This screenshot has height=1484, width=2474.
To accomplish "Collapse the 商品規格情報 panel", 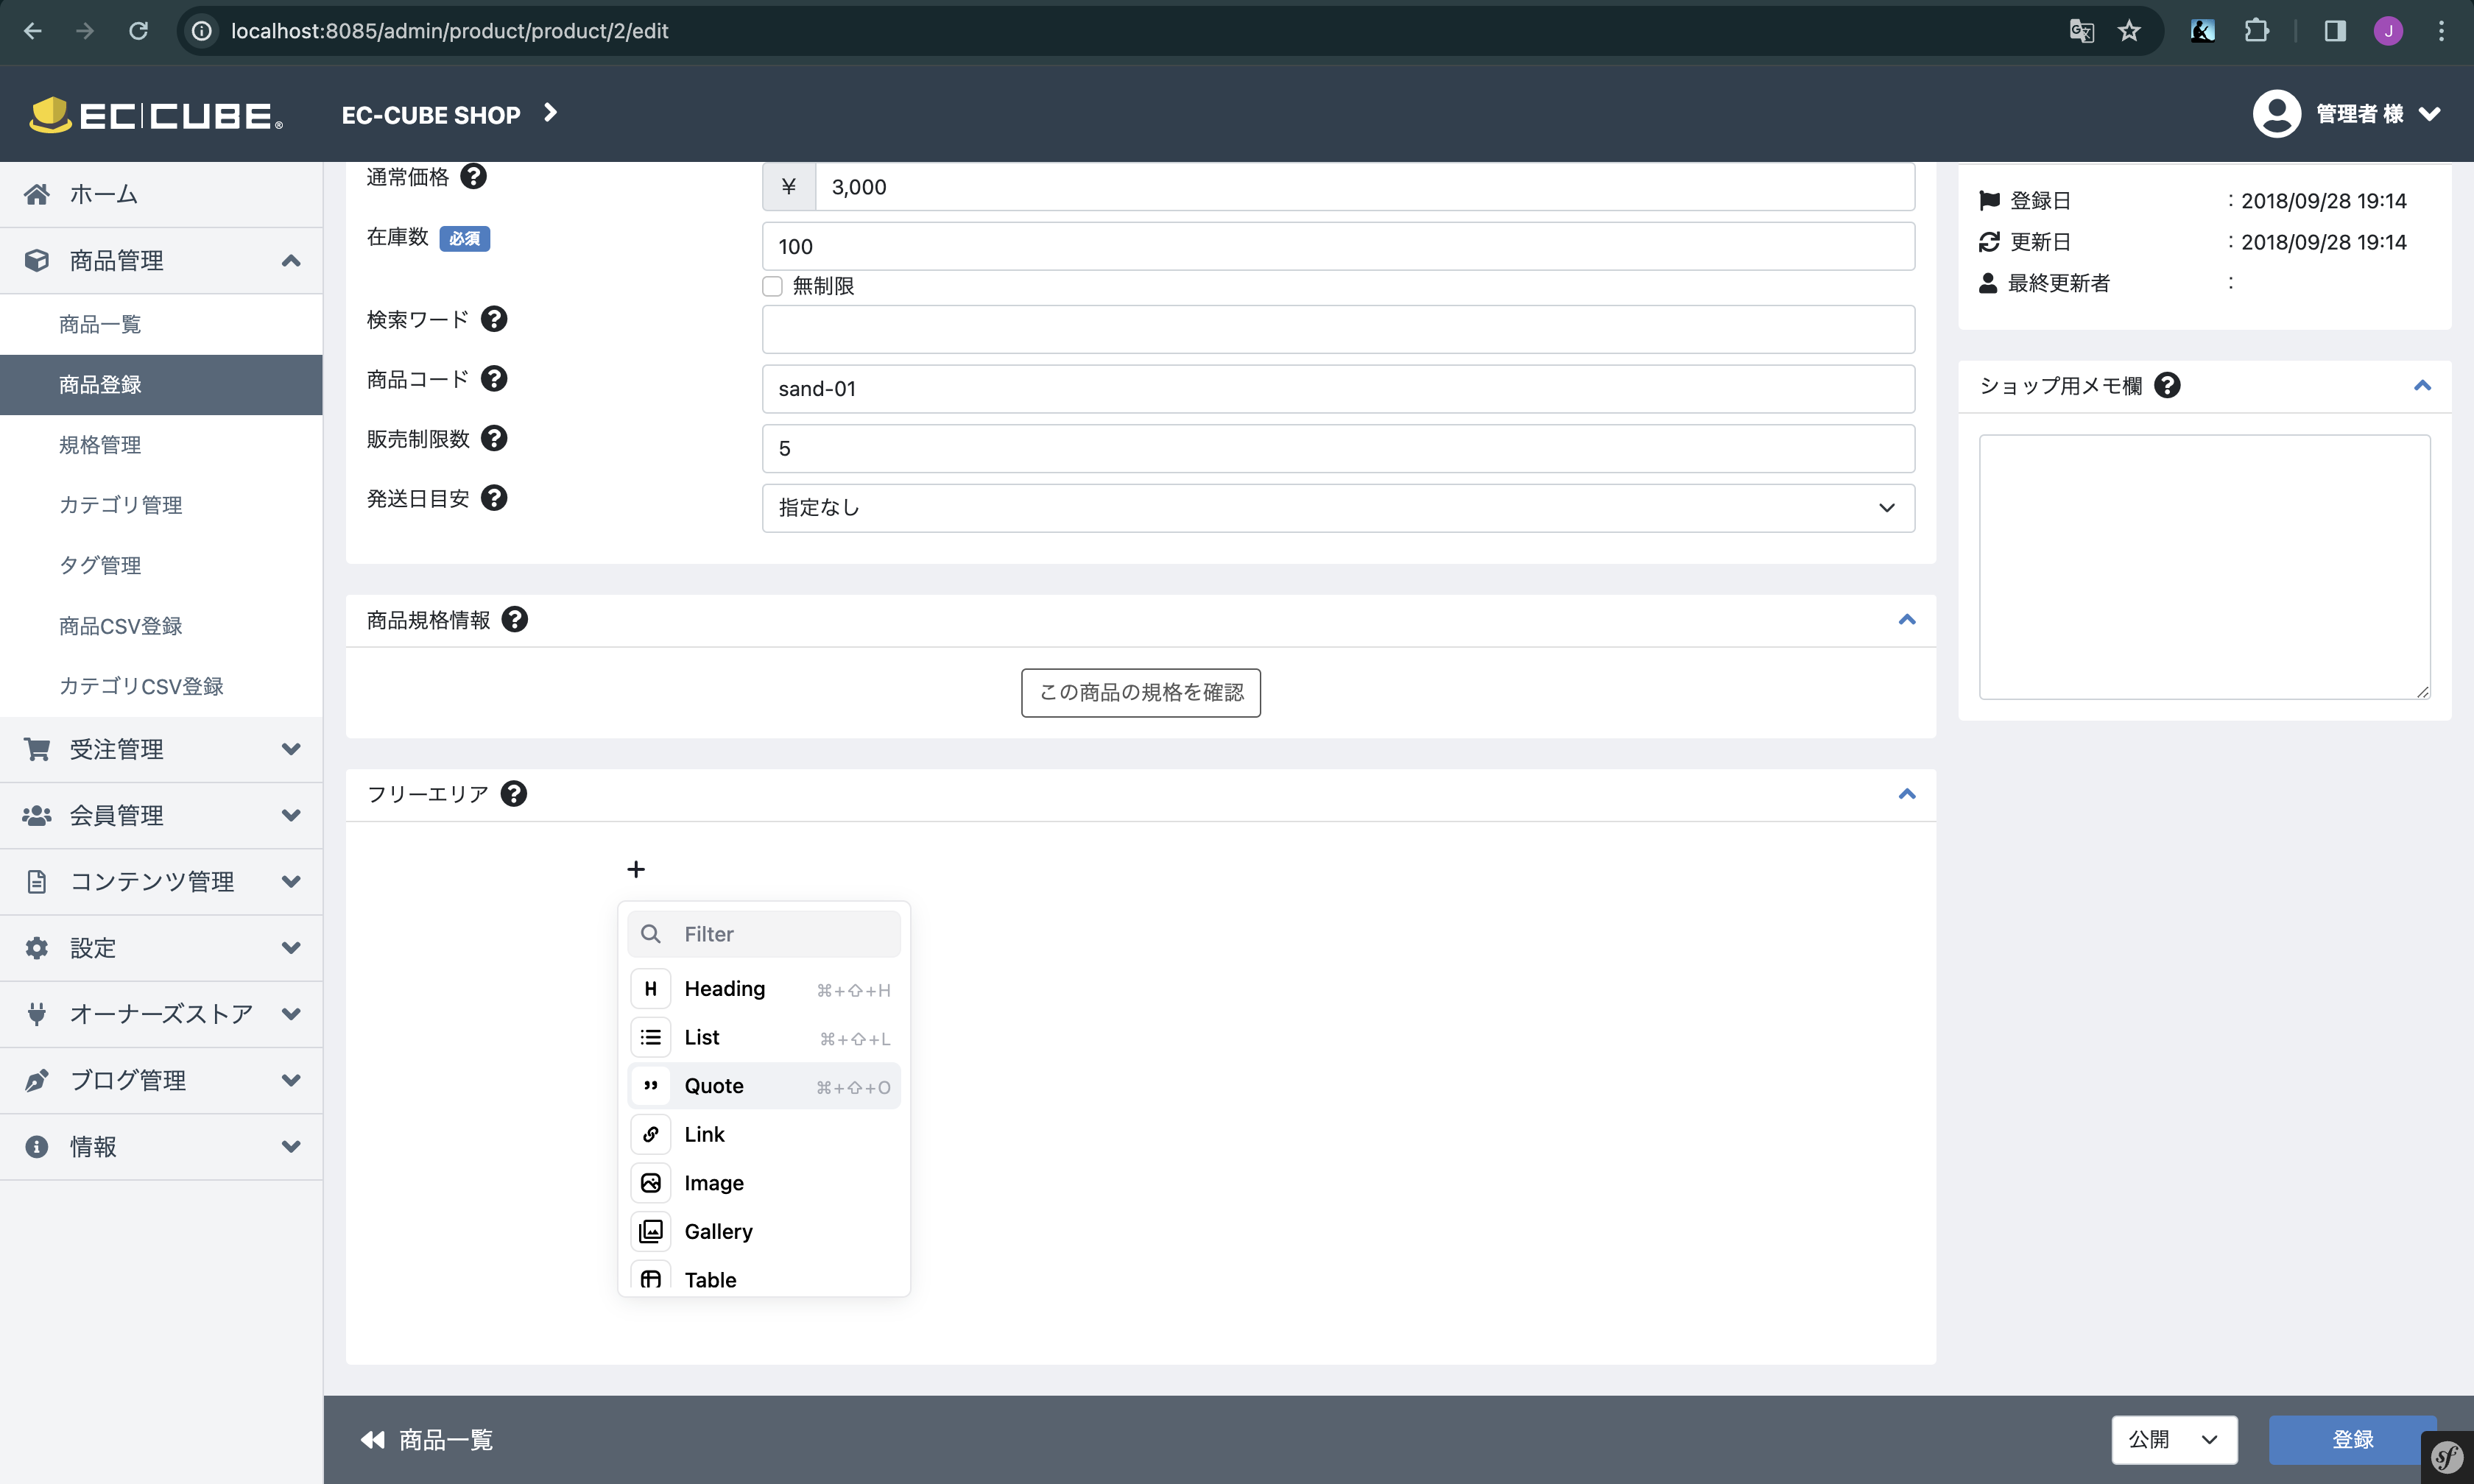I will (x=1907, y=620).
